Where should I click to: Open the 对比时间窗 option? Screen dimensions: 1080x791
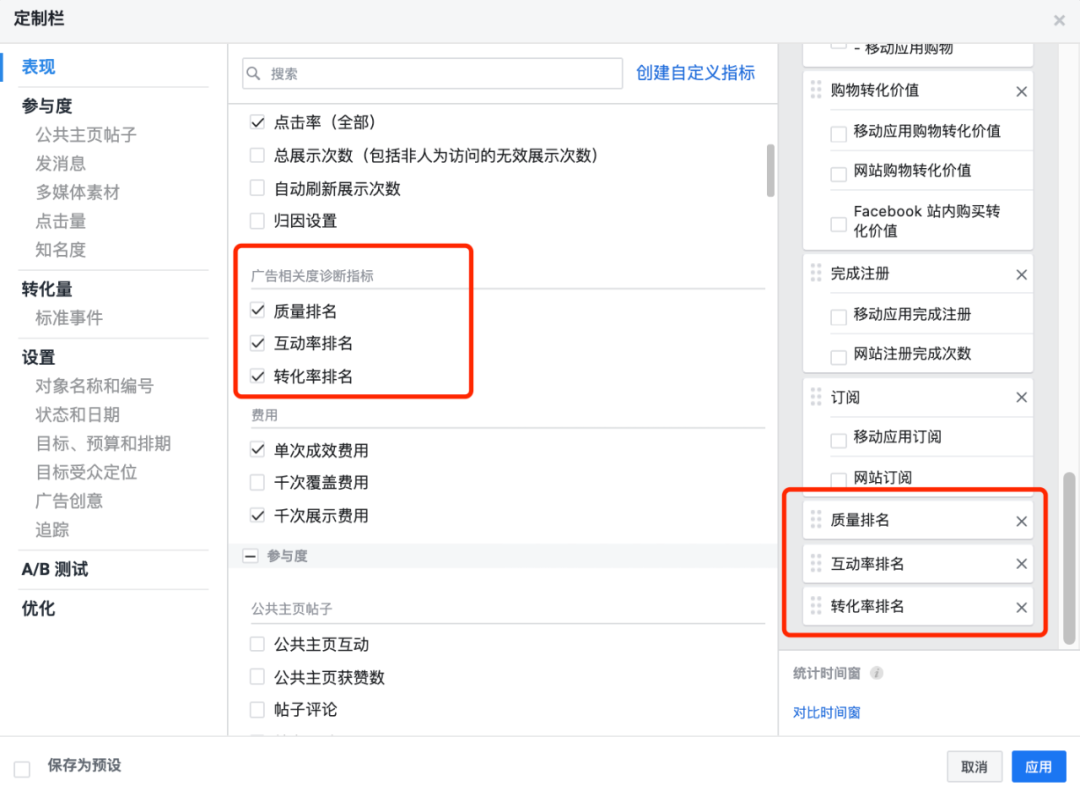(x=826, y=713)
